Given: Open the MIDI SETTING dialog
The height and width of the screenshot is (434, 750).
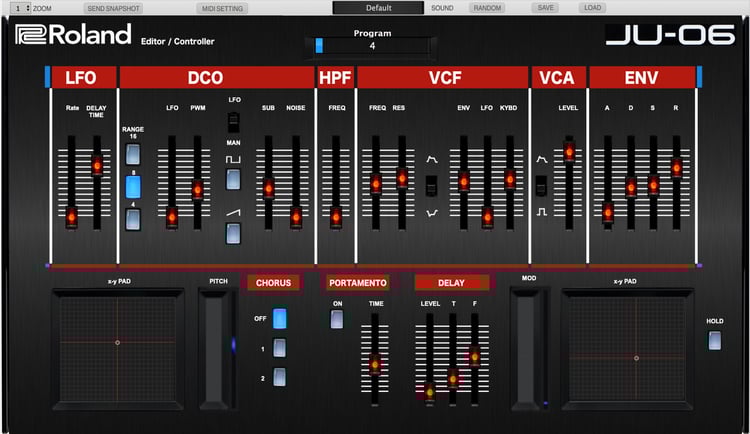Looking at the screenshot, I should (x=222, y=8).
